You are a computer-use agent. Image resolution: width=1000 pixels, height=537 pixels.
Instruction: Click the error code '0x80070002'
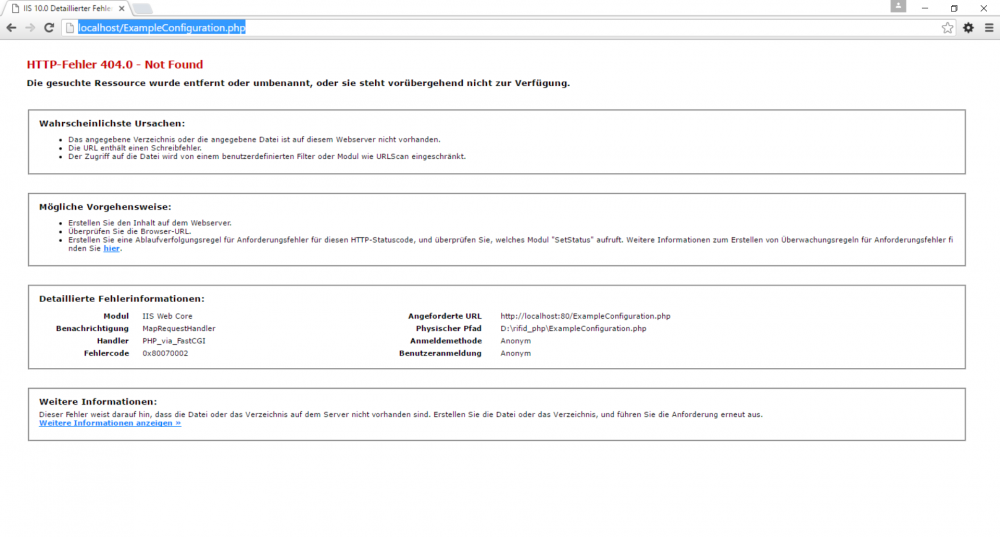click(x=165, y=353)
